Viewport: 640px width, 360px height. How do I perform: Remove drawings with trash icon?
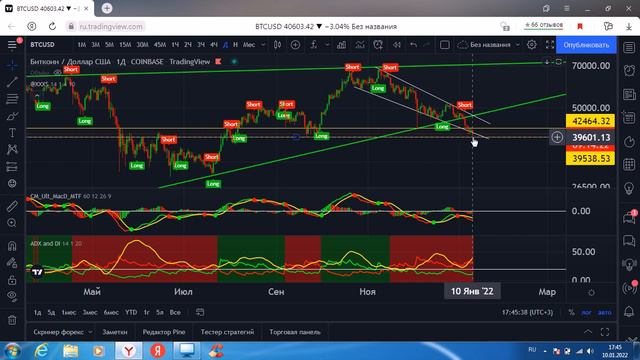[x=12, y=320]
